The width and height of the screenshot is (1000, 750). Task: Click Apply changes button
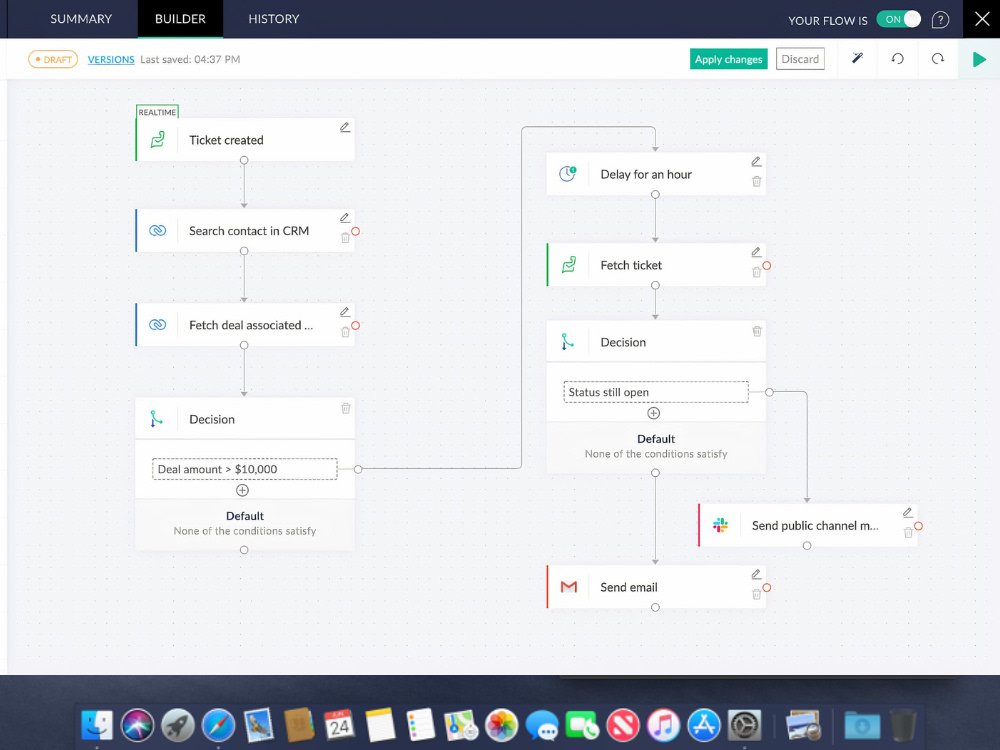(728, 59)
